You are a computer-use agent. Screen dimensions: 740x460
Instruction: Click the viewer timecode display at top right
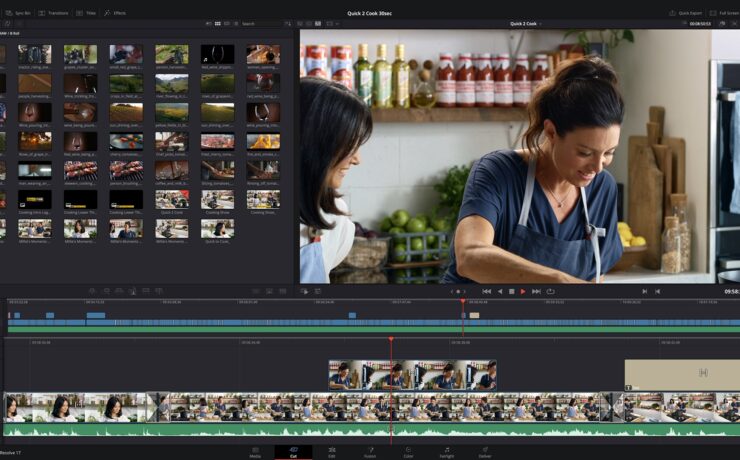(x=700, y=24)
